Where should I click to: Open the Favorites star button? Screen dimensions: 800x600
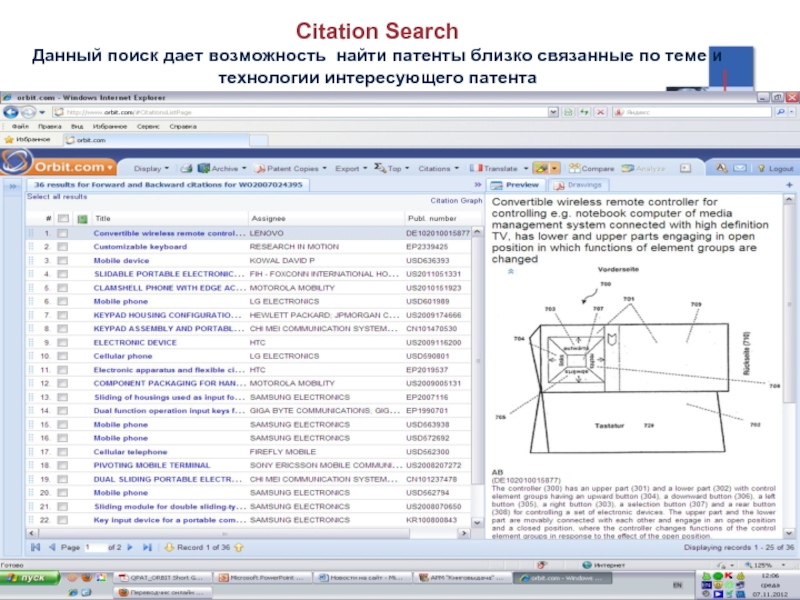click(x=28, y=139)
